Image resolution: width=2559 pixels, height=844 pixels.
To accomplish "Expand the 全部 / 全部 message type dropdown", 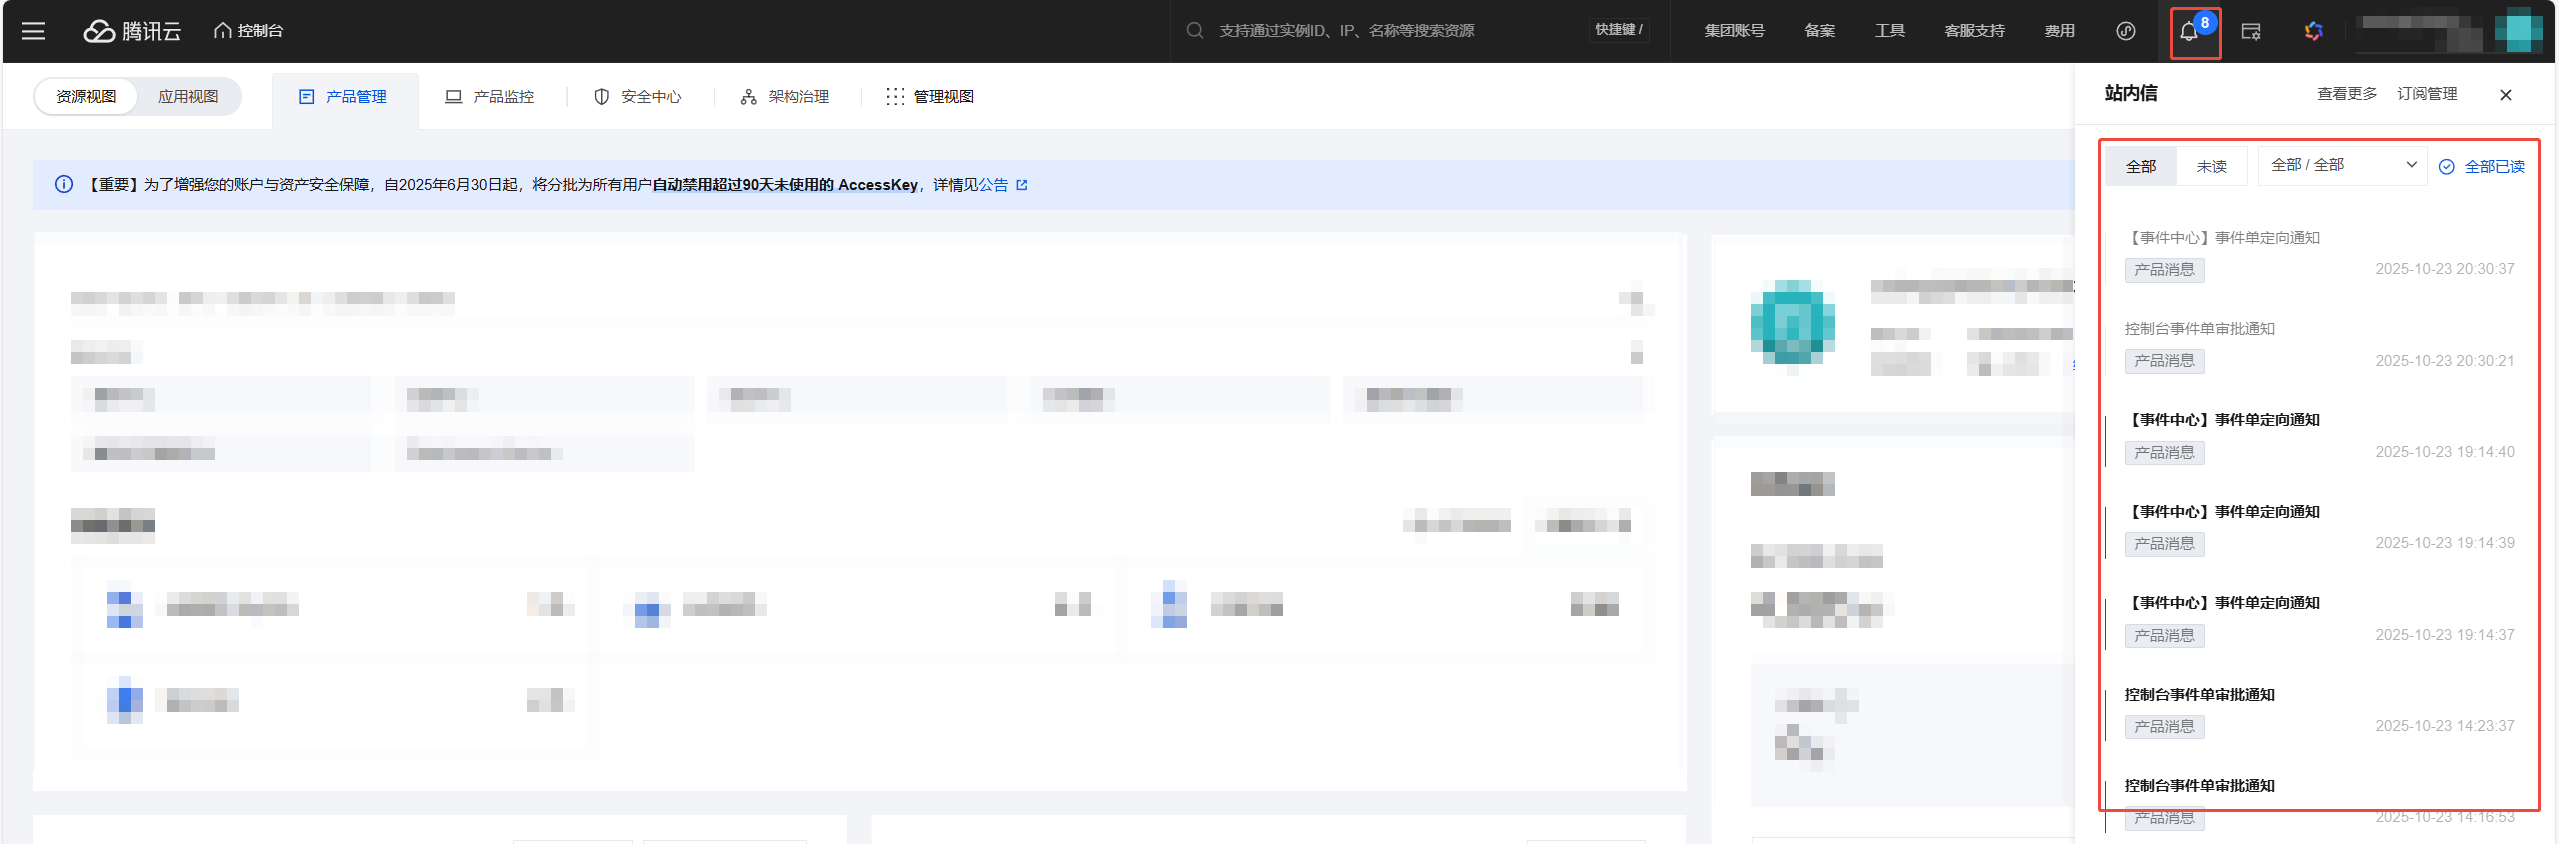I will point(2342,165).
